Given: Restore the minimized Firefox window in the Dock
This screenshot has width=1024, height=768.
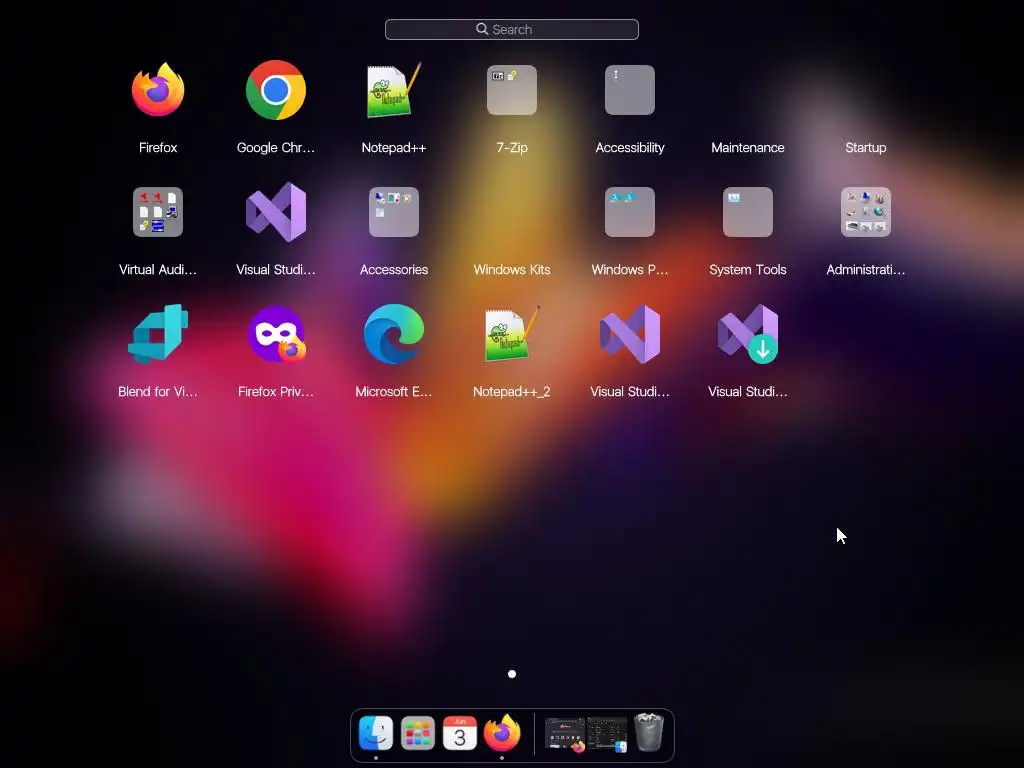Looking at the screenshot, I should click(565, 734).
